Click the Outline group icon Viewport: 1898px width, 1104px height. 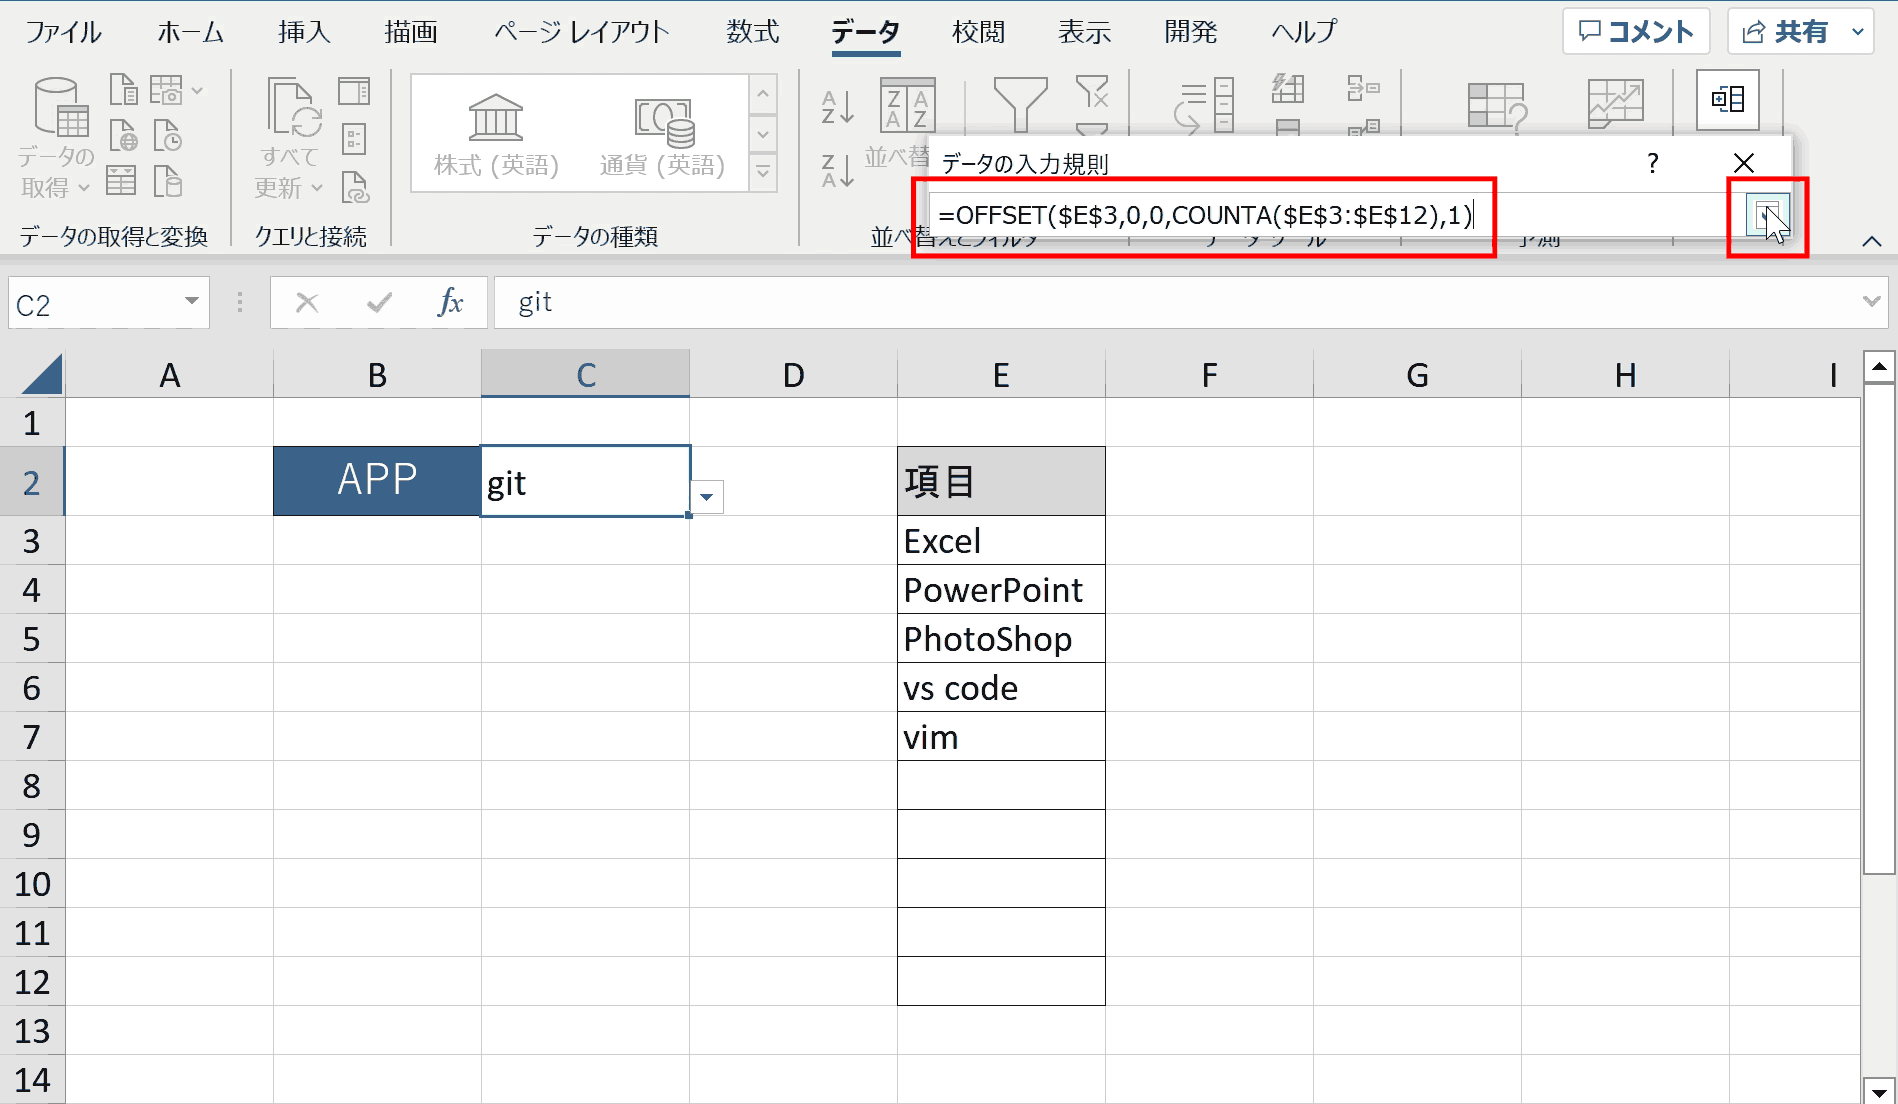click(1728, 99)
